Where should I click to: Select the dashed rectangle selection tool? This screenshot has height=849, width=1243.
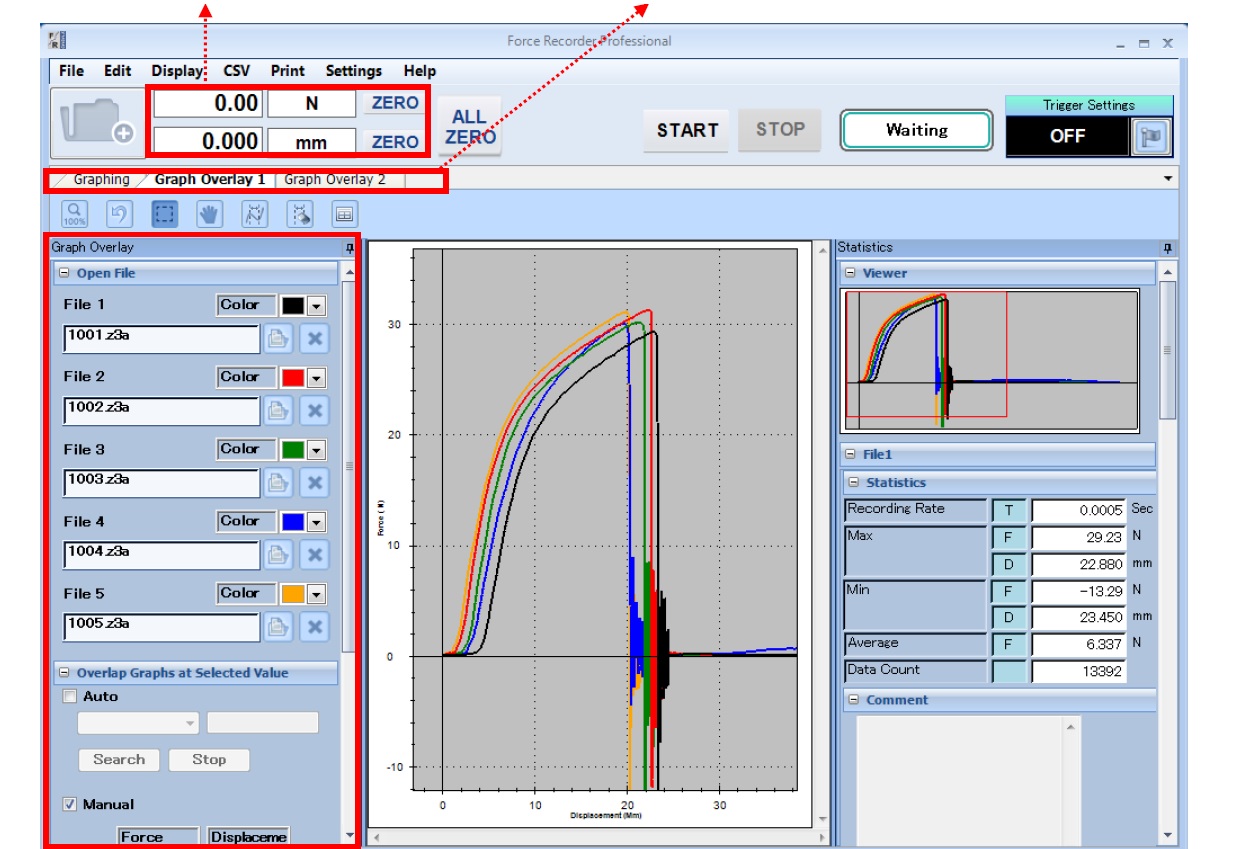click(164, 213)
